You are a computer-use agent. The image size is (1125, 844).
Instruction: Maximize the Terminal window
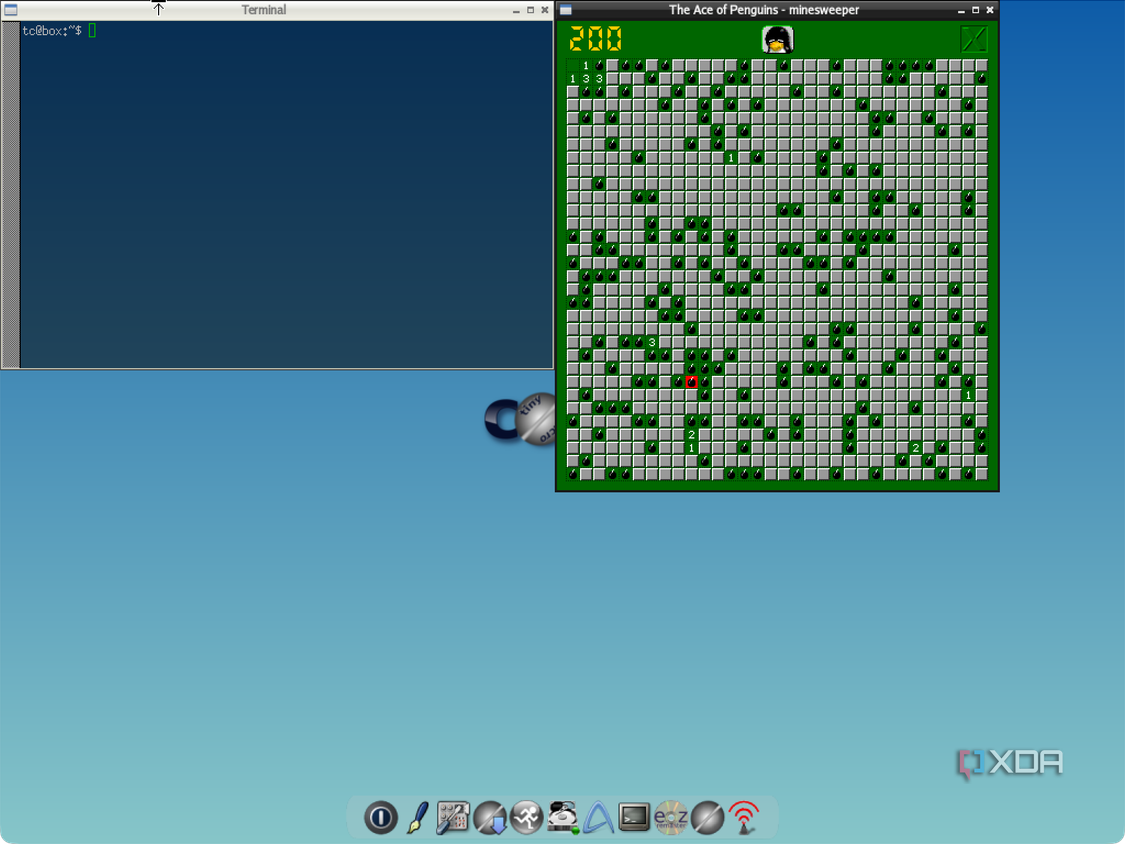click(530, 10)
